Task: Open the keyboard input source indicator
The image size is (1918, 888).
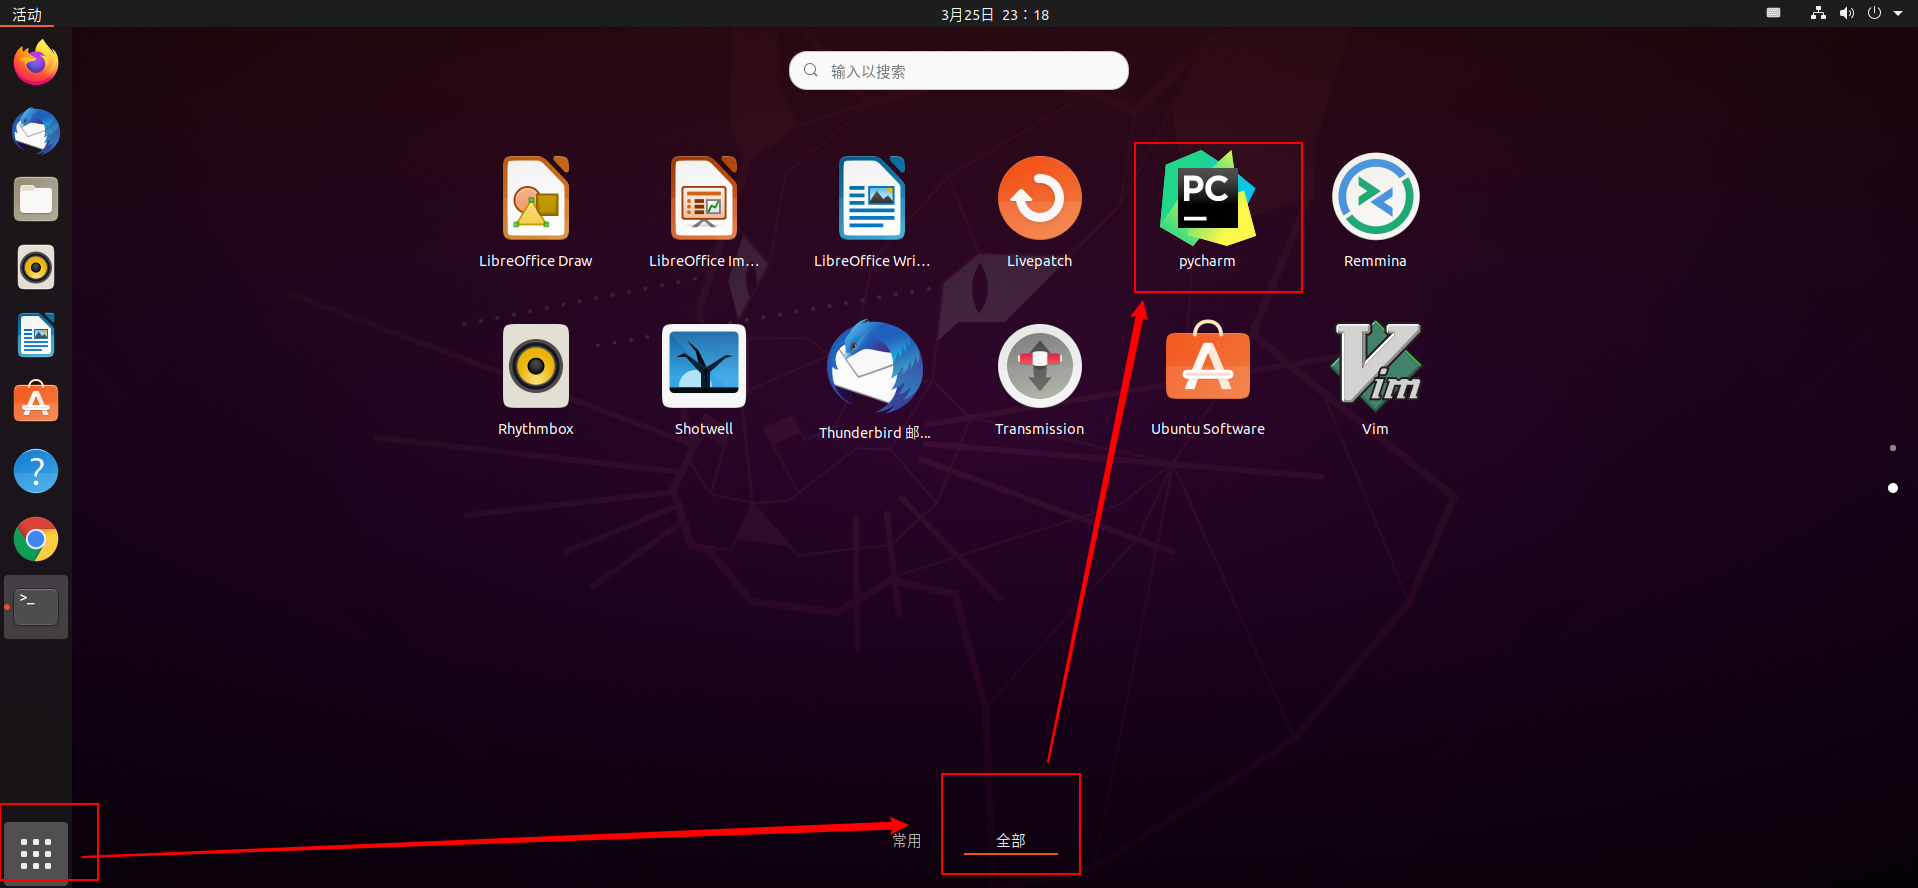Action: point(1773,13)
